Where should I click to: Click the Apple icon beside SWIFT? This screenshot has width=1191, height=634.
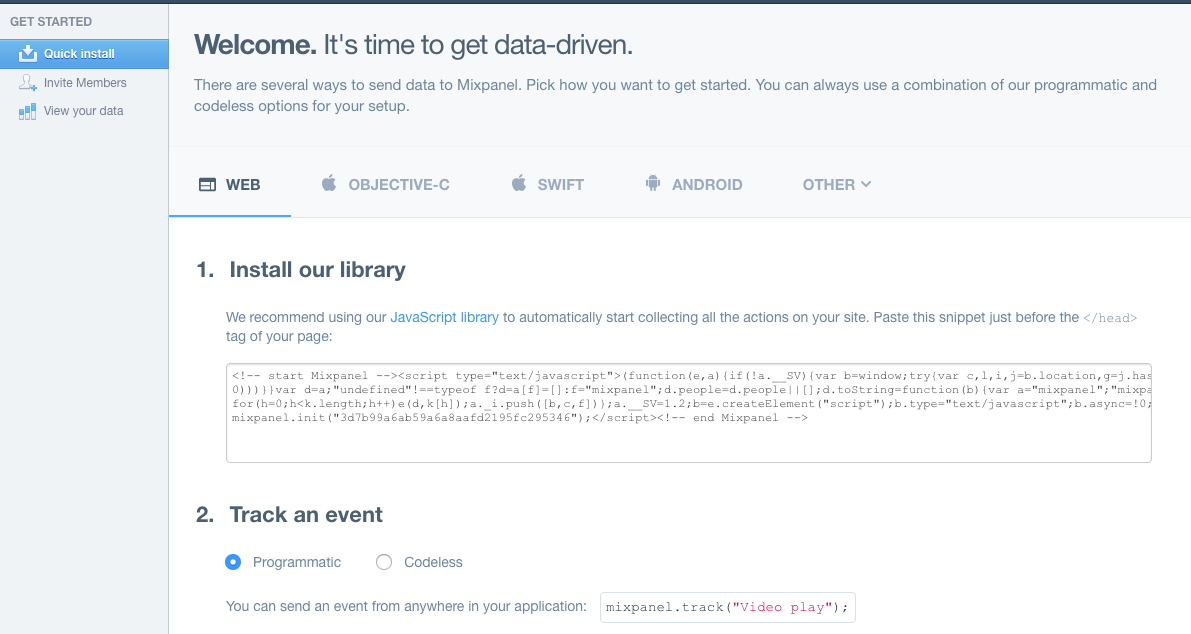point(519,183)
